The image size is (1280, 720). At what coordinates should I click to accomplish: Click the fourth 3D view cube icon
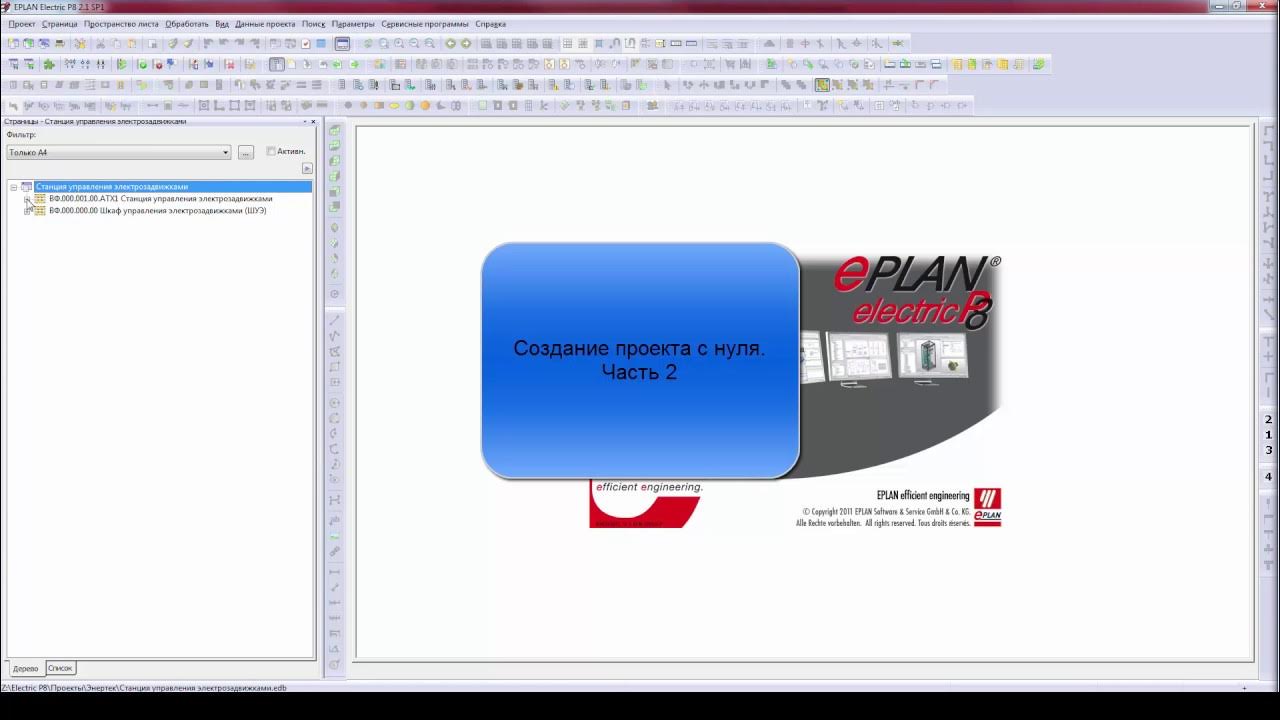click(x=335, y=175)
